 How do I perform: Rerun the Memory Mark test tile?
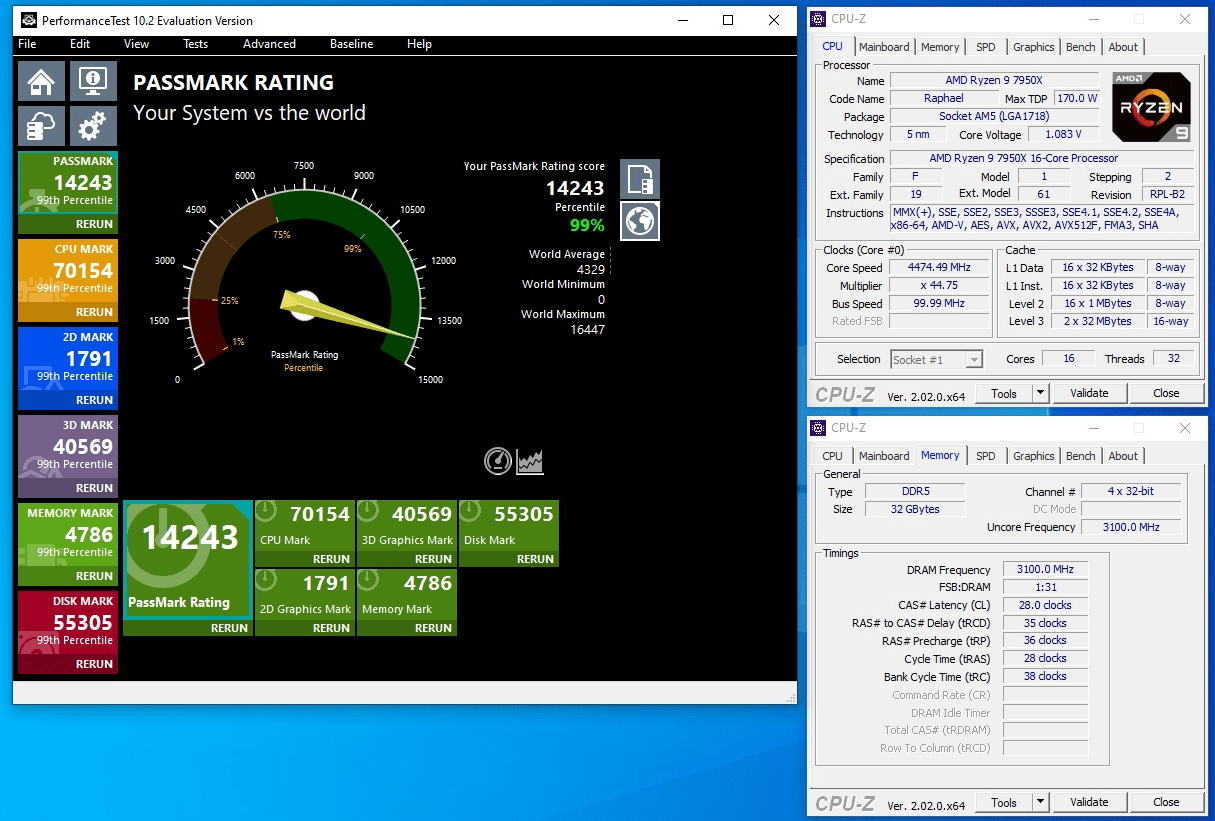[x=433, y=628]
